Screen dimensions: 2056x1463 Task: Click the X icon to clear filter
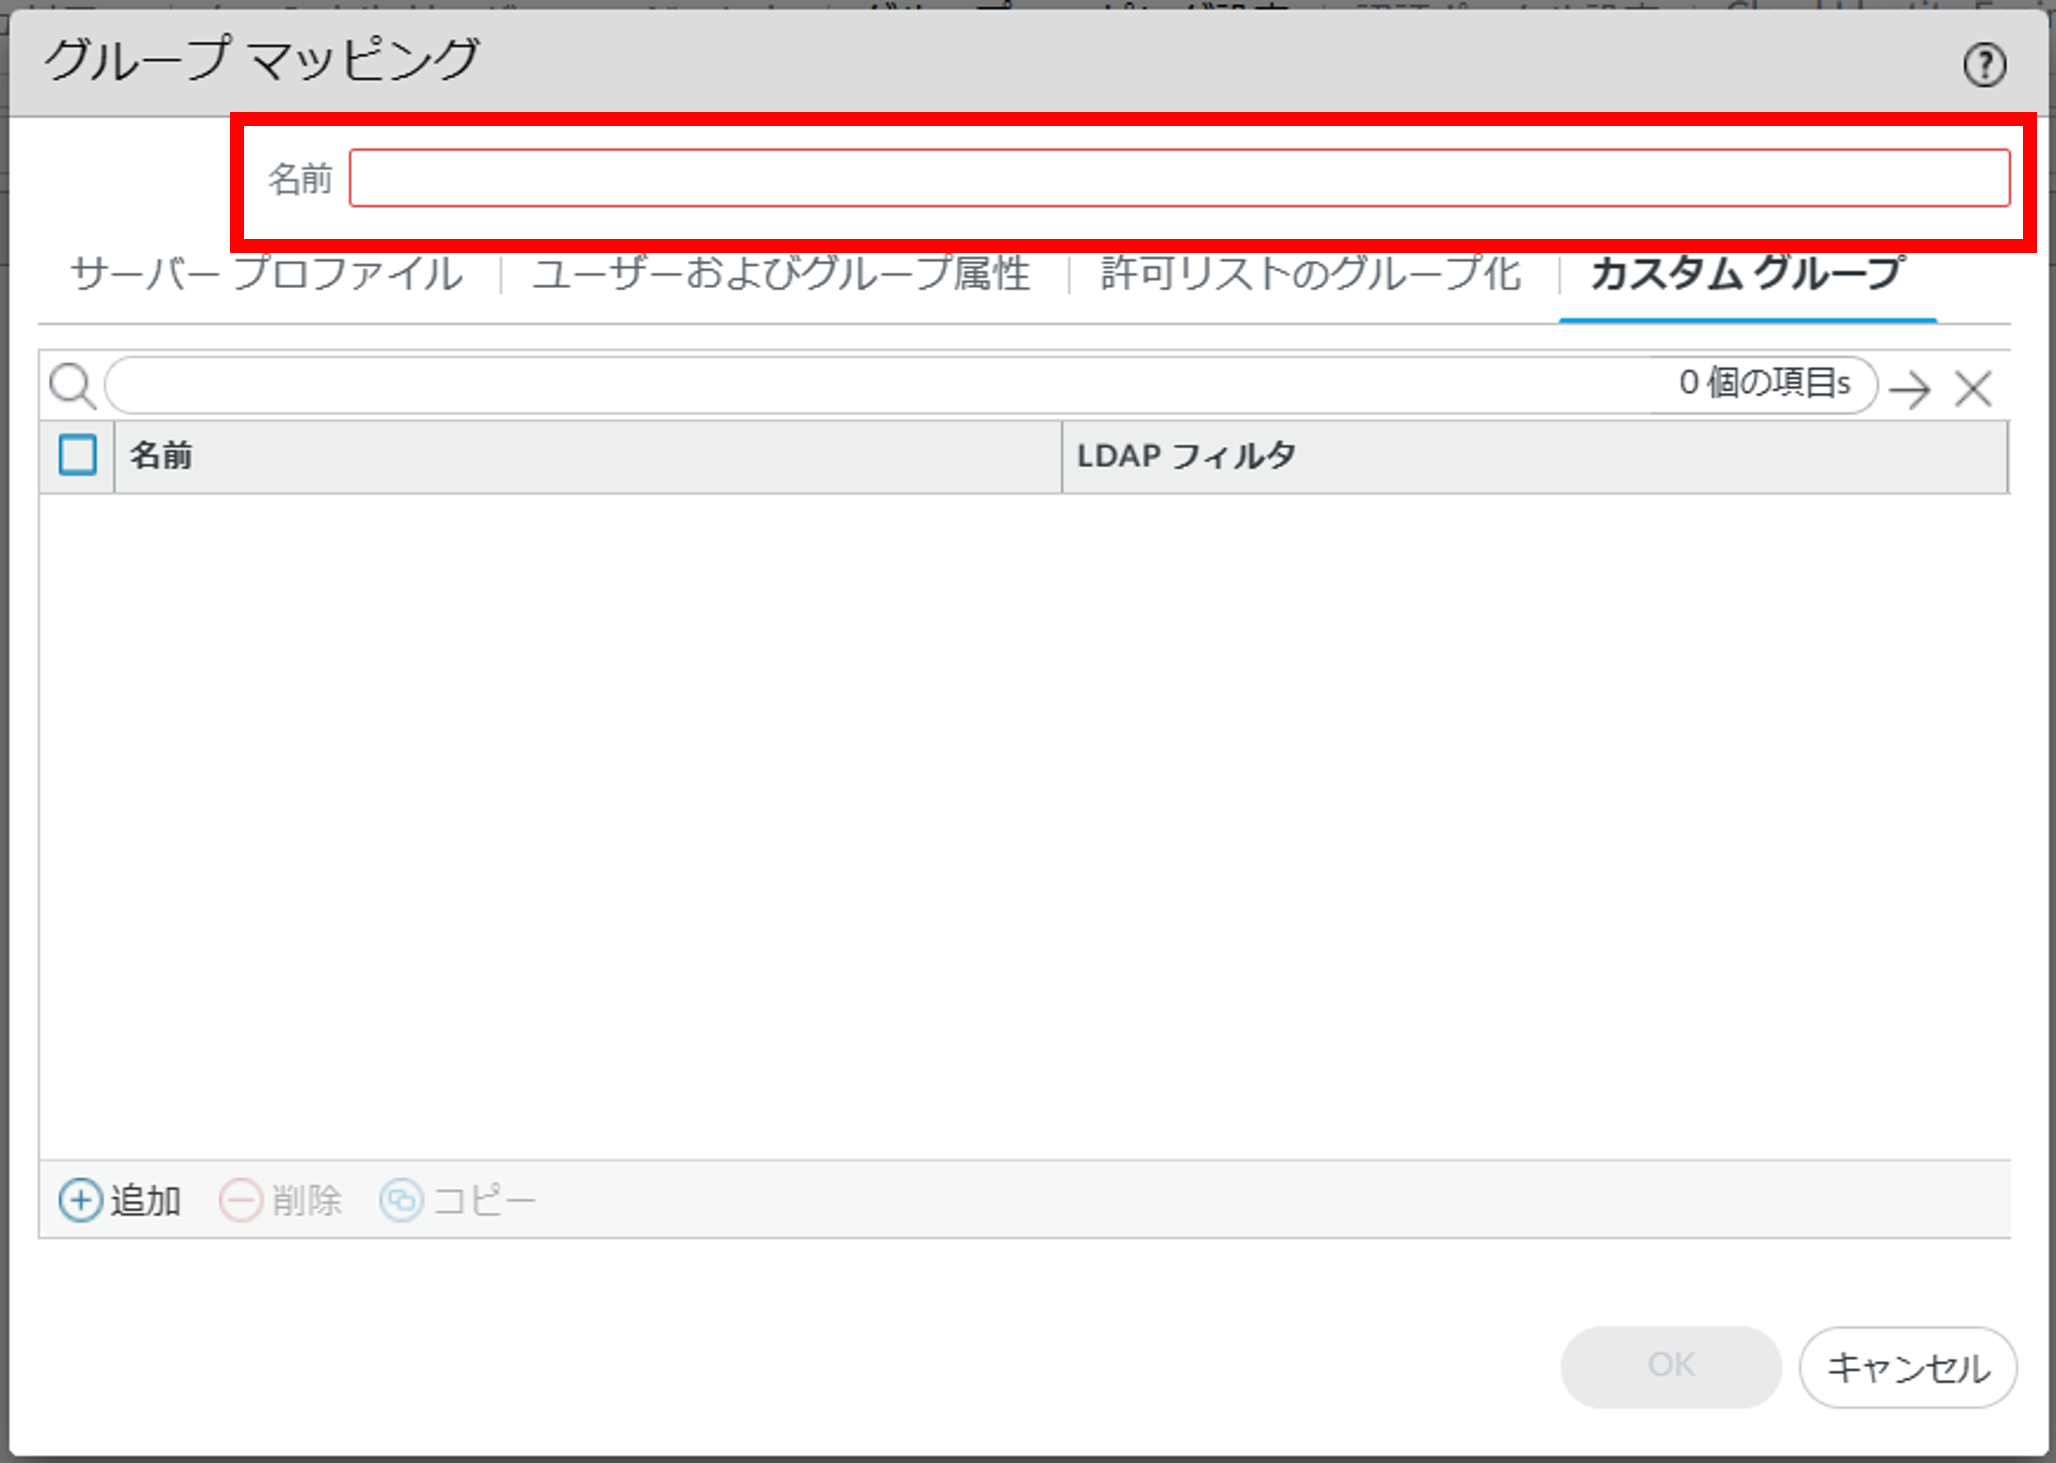click(1974, 389)
